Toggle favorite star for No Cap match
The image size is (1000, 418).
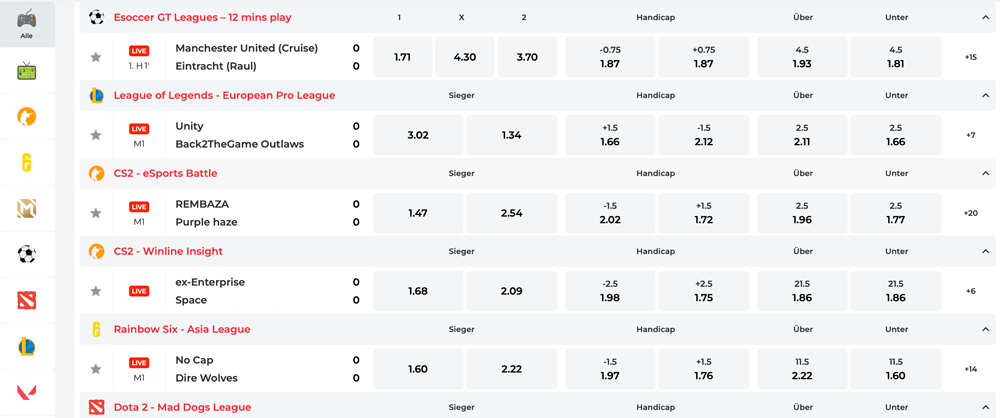pos(96,369)
